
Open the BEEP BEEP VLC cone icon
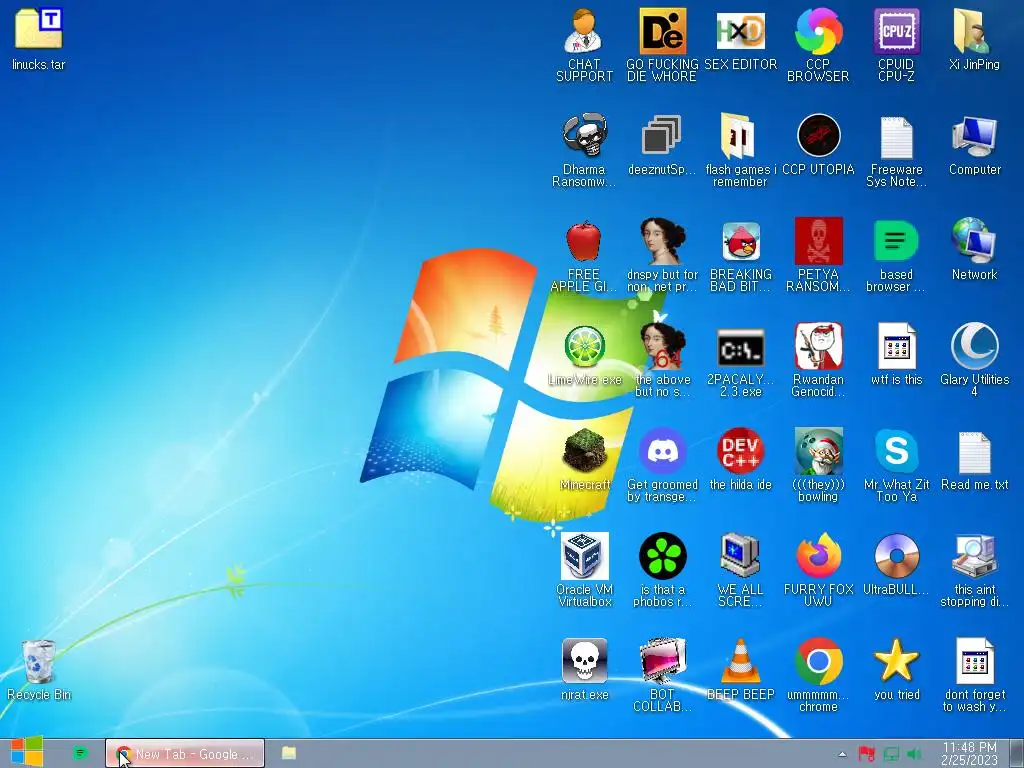[740, 671]
